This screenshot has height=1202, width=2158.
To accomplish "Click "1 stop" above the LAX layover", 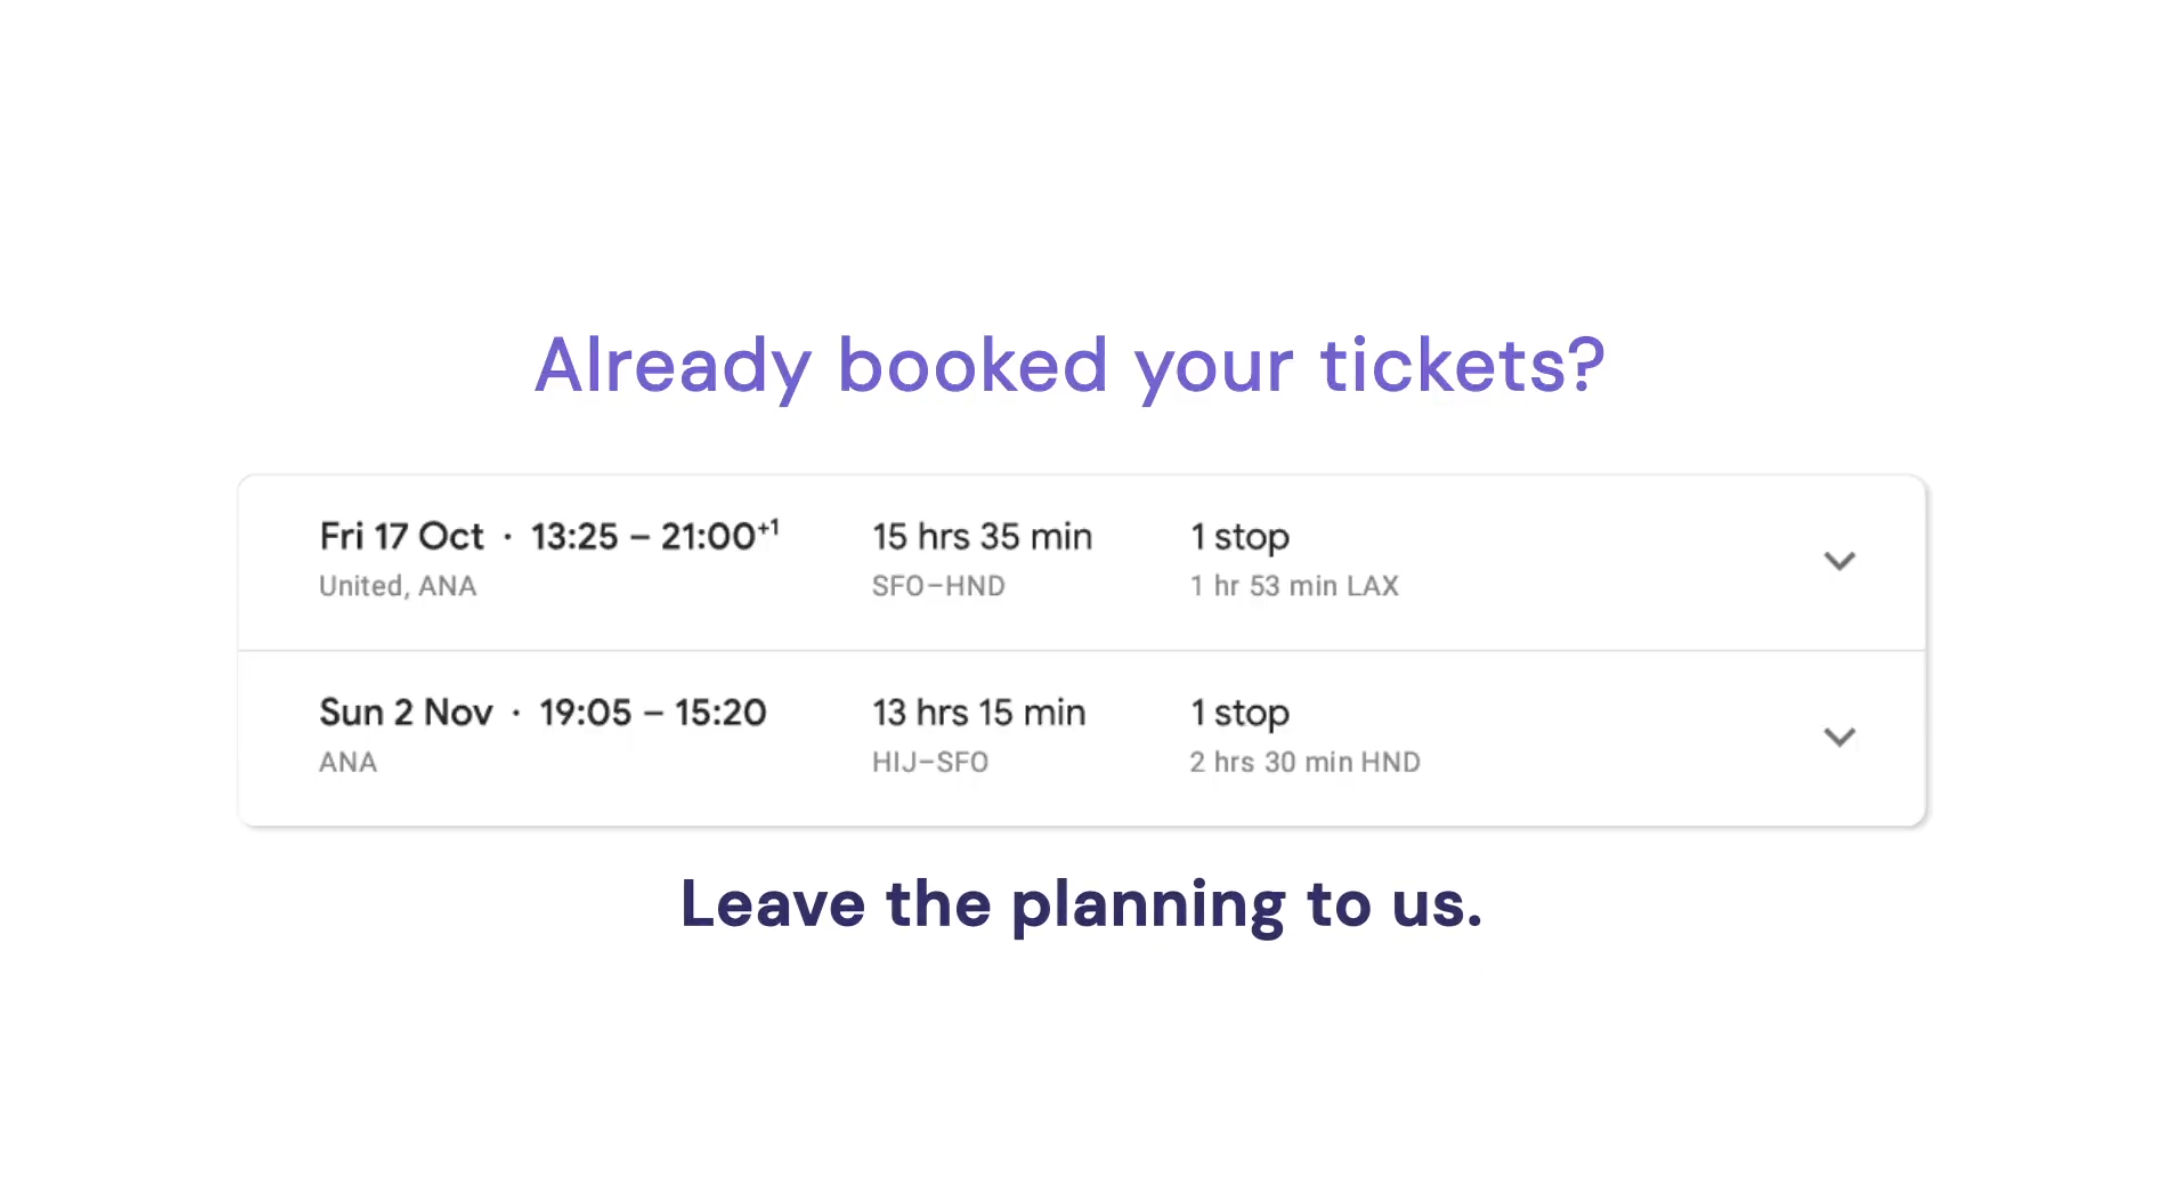I will (1239, 537).
